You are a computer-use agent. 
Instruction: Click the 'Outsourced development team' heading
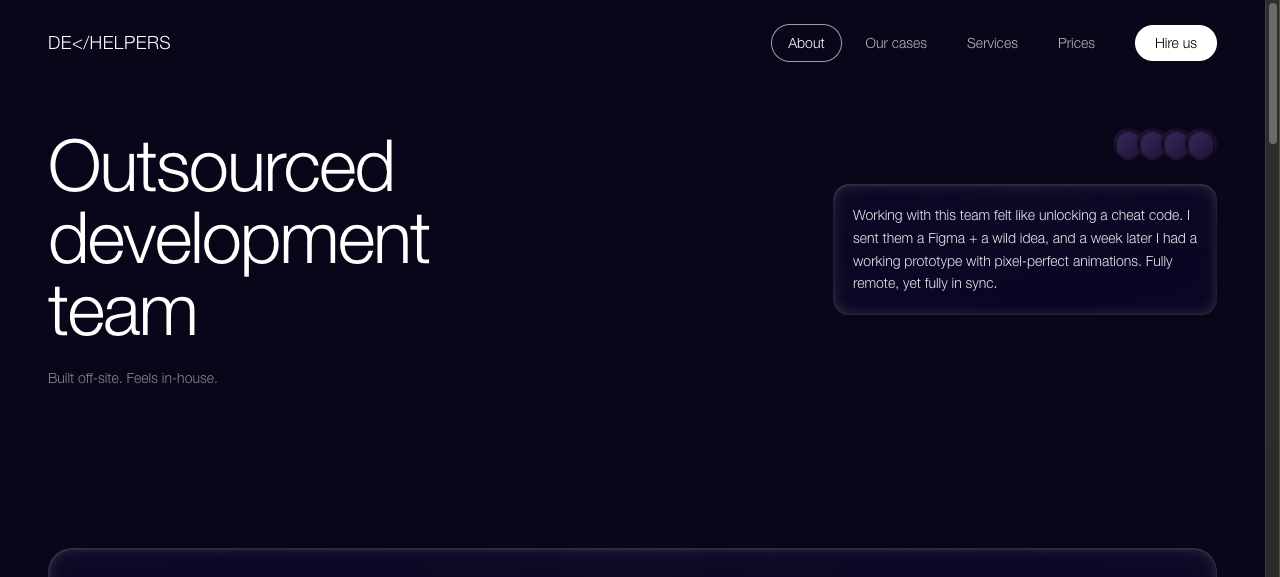pyautogui.click(x=239, y=237)
